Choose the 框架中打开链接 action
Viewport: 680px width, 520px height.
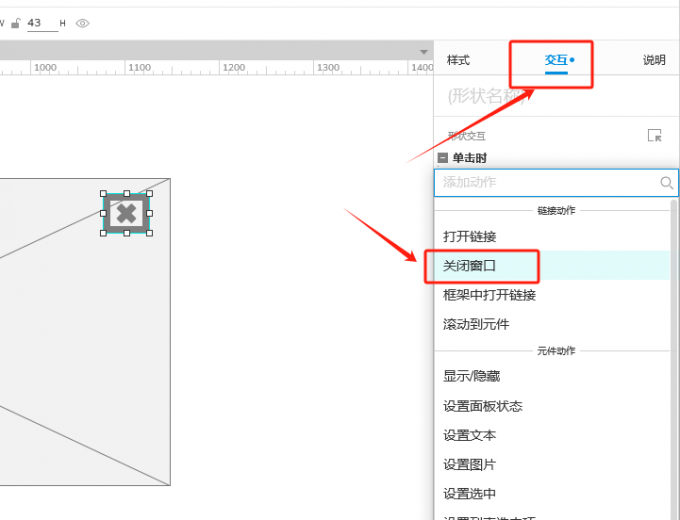pos(552,295)
